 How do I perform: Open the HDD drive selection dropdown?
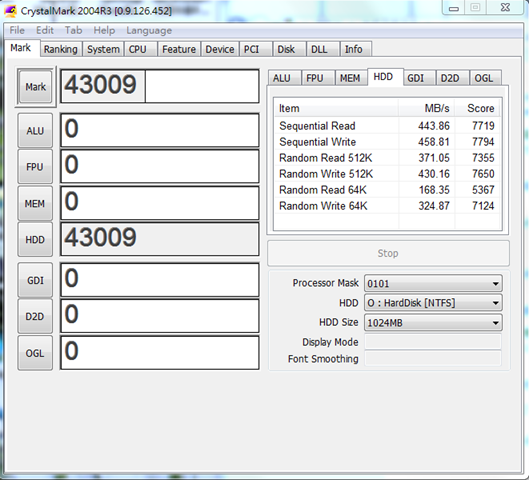(433, 303)
